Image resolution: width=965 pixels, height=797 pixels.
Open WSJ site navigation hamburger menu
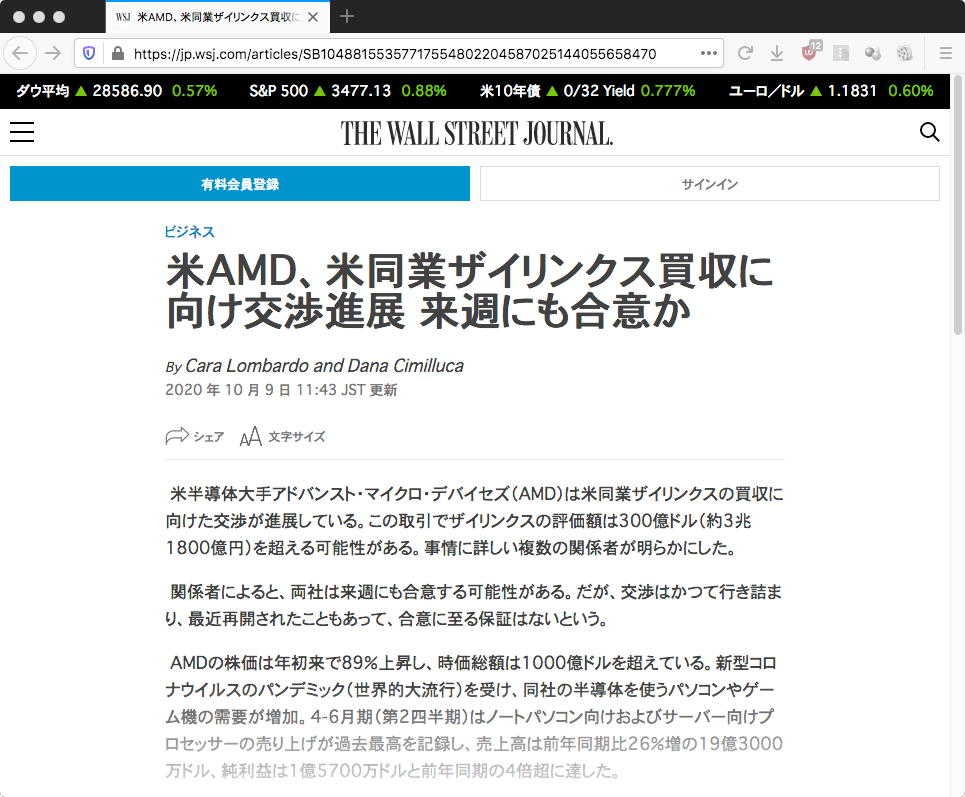click(22, 132)
